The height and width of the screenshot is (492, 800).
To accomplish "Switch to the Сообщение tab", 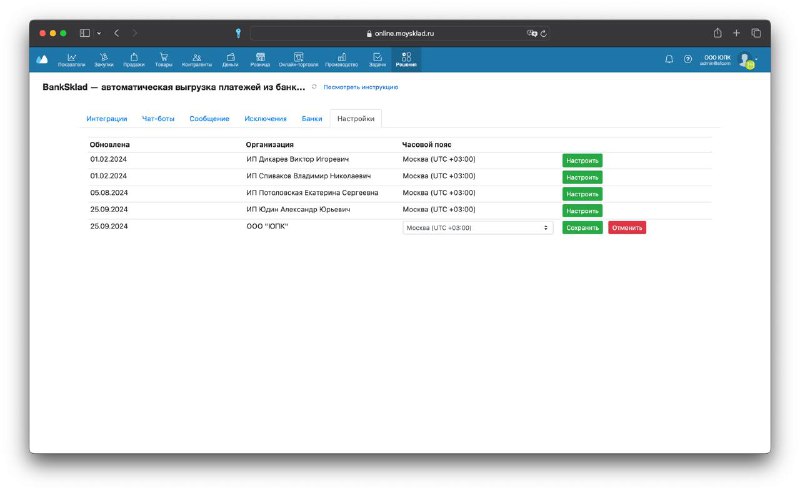I will point(209,118).
